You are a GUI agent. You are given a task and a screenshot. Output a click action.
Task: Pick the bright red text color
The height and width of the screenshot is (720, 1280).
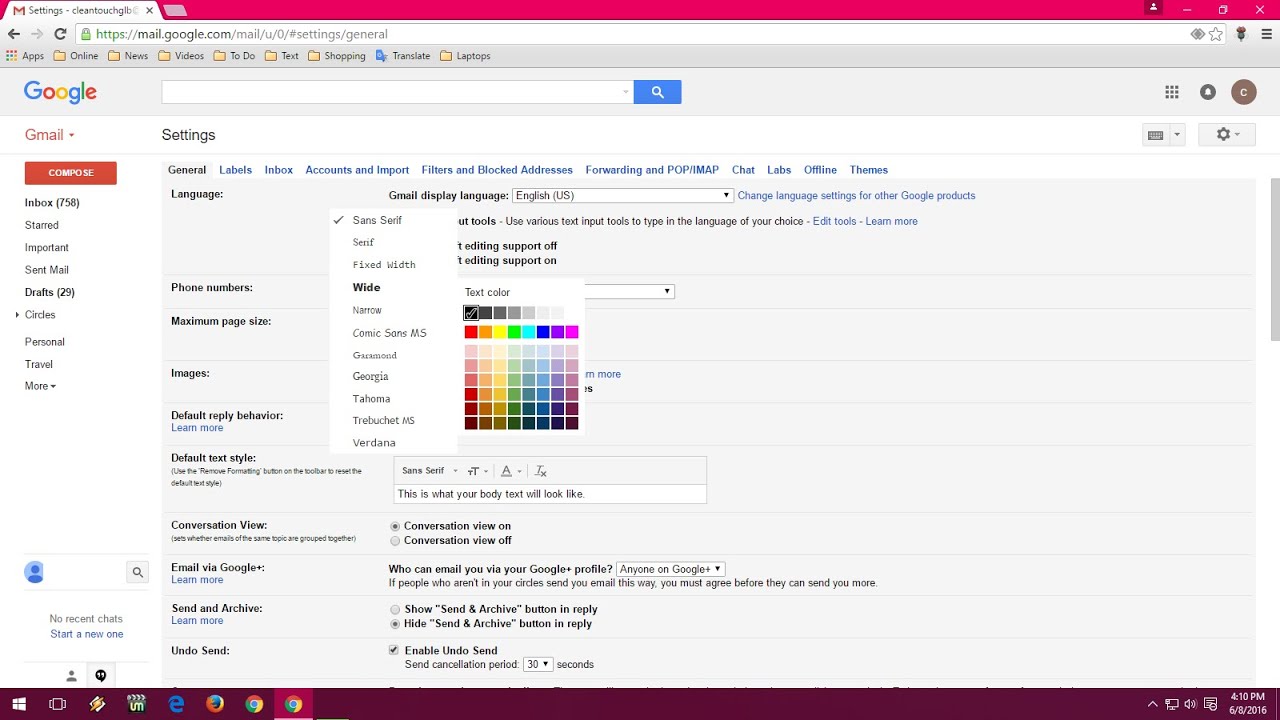pyautogui.click(x=471, y=332)
